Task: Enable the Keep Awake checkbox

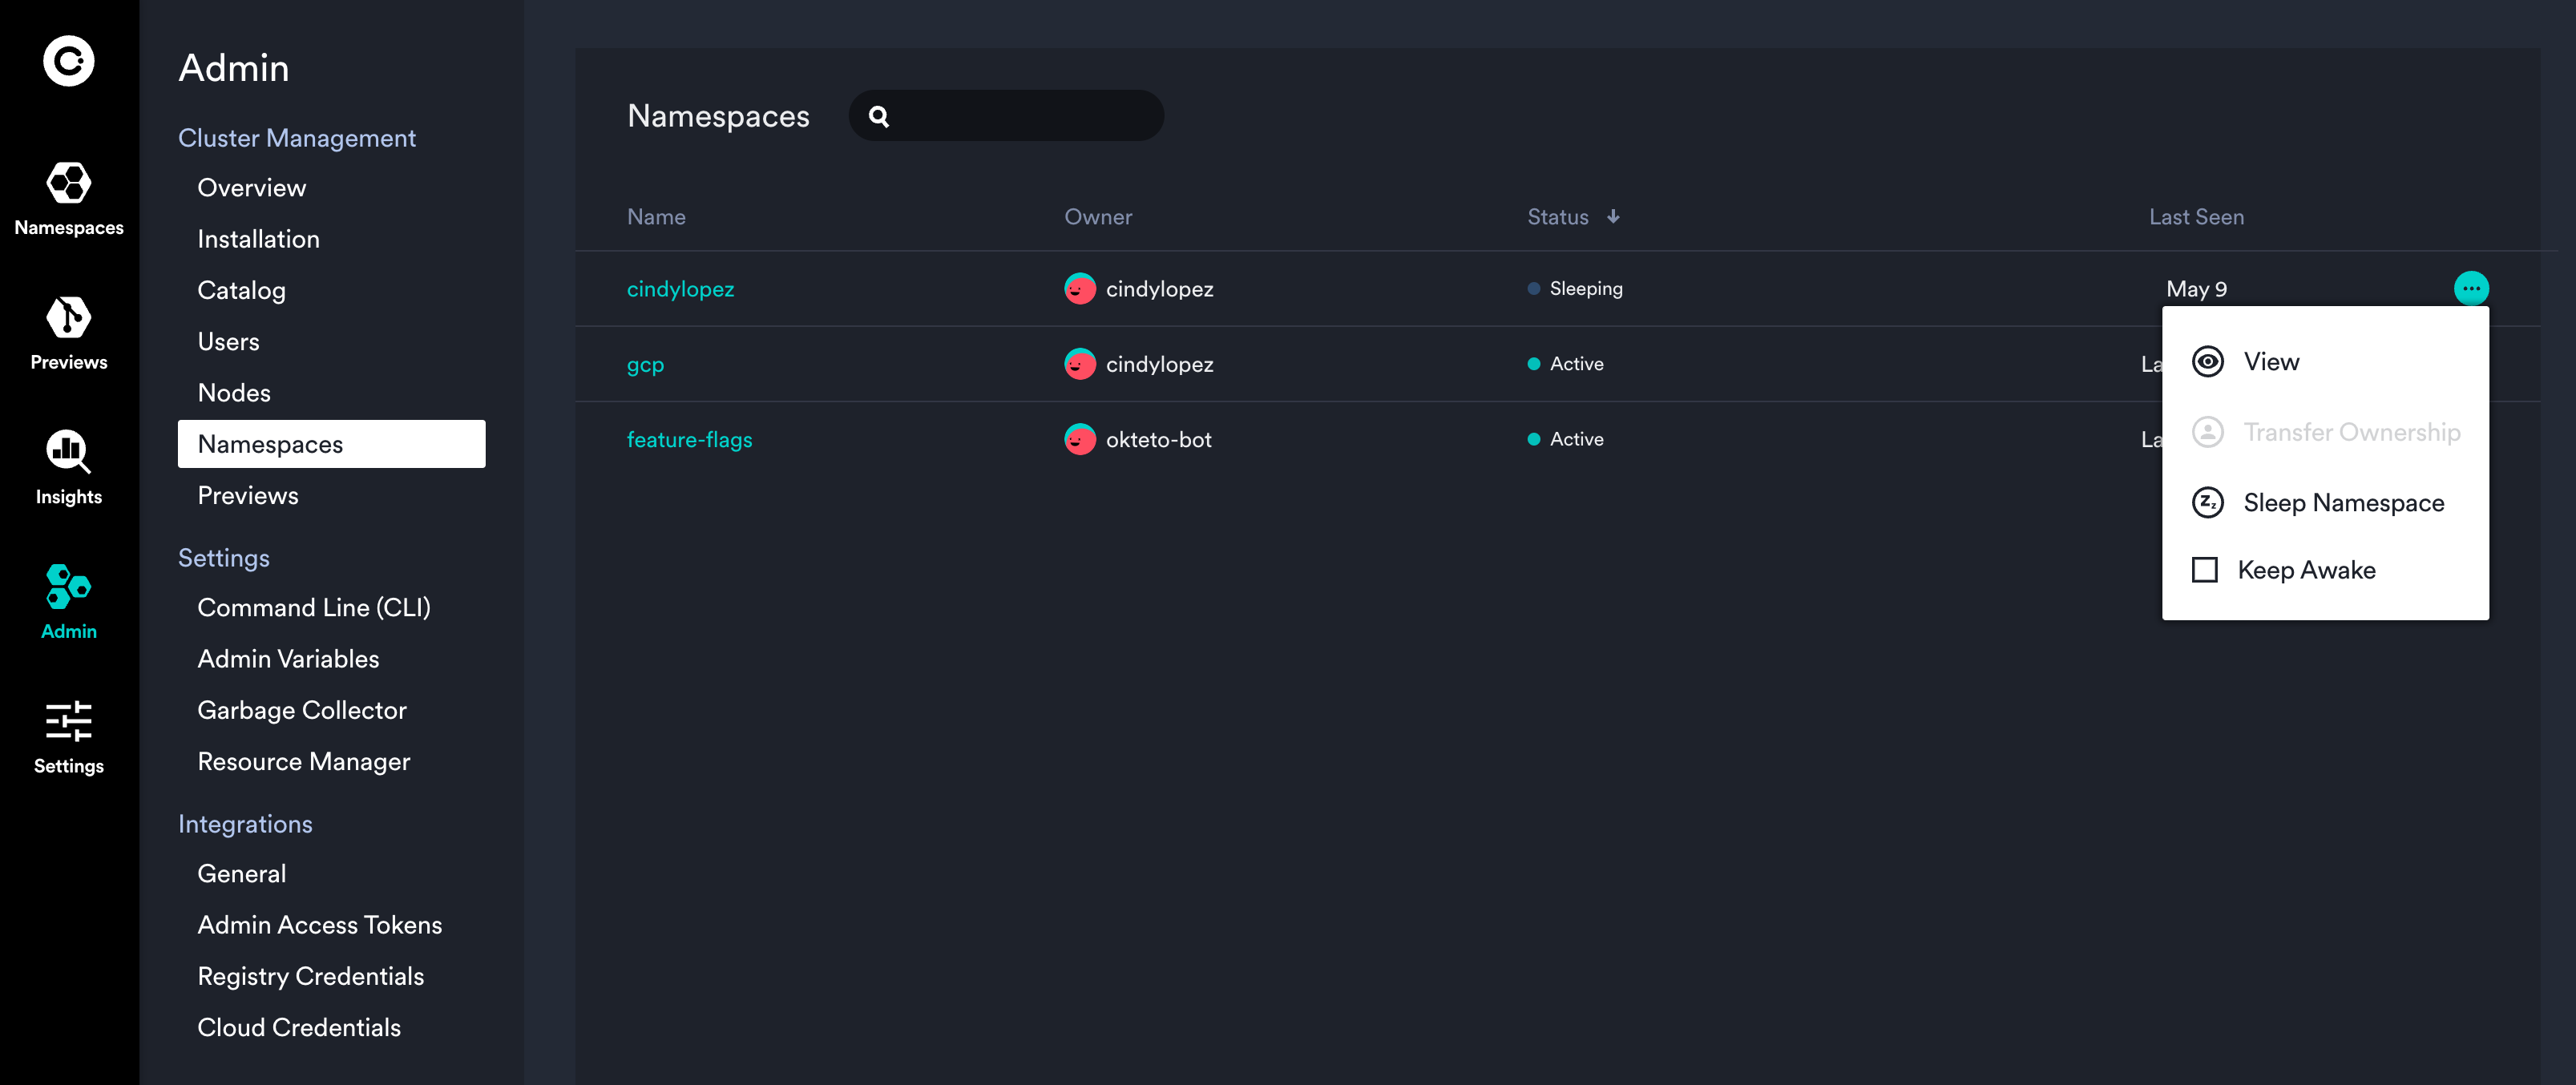Action: 2206,569
